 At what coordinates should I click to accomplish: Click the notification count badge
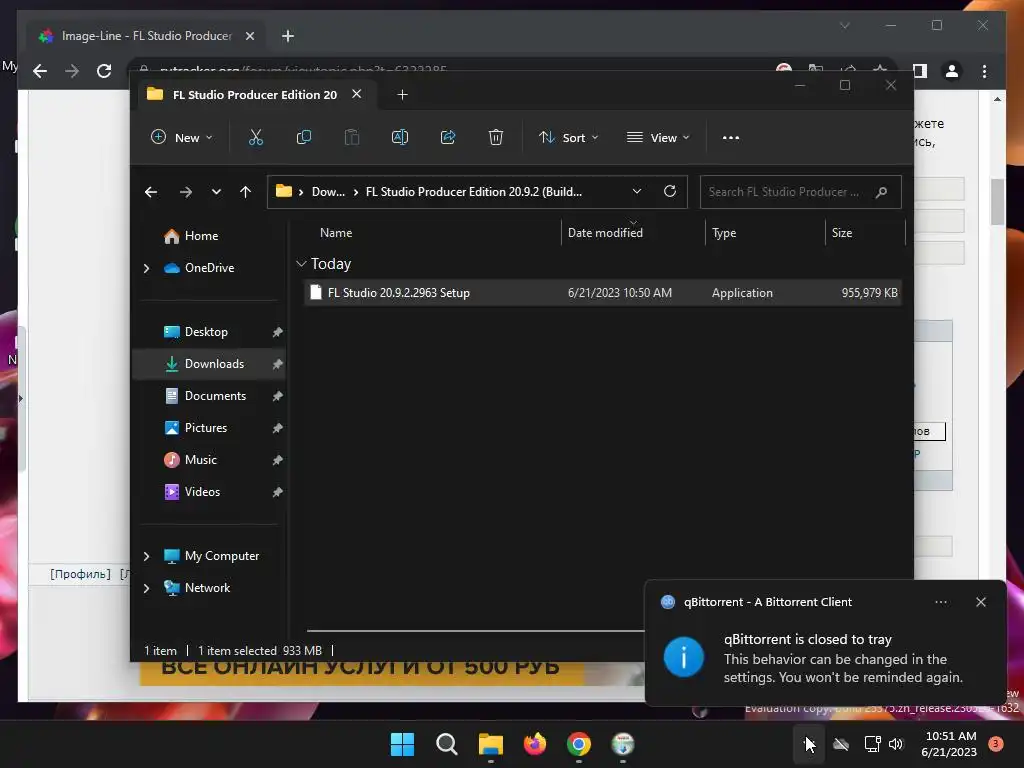pyautogui.click(x=996, y=744)
